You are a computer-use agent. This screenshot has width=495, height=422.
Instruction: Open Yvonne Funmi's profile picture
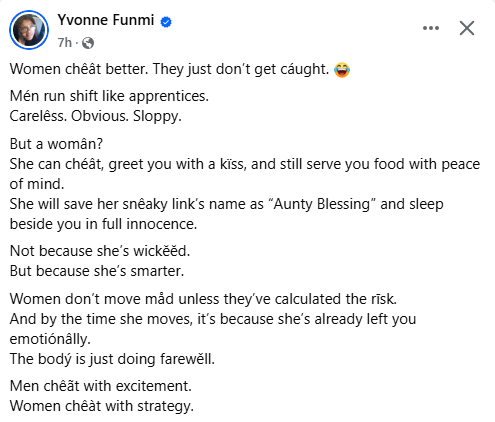tap(29, 30)
